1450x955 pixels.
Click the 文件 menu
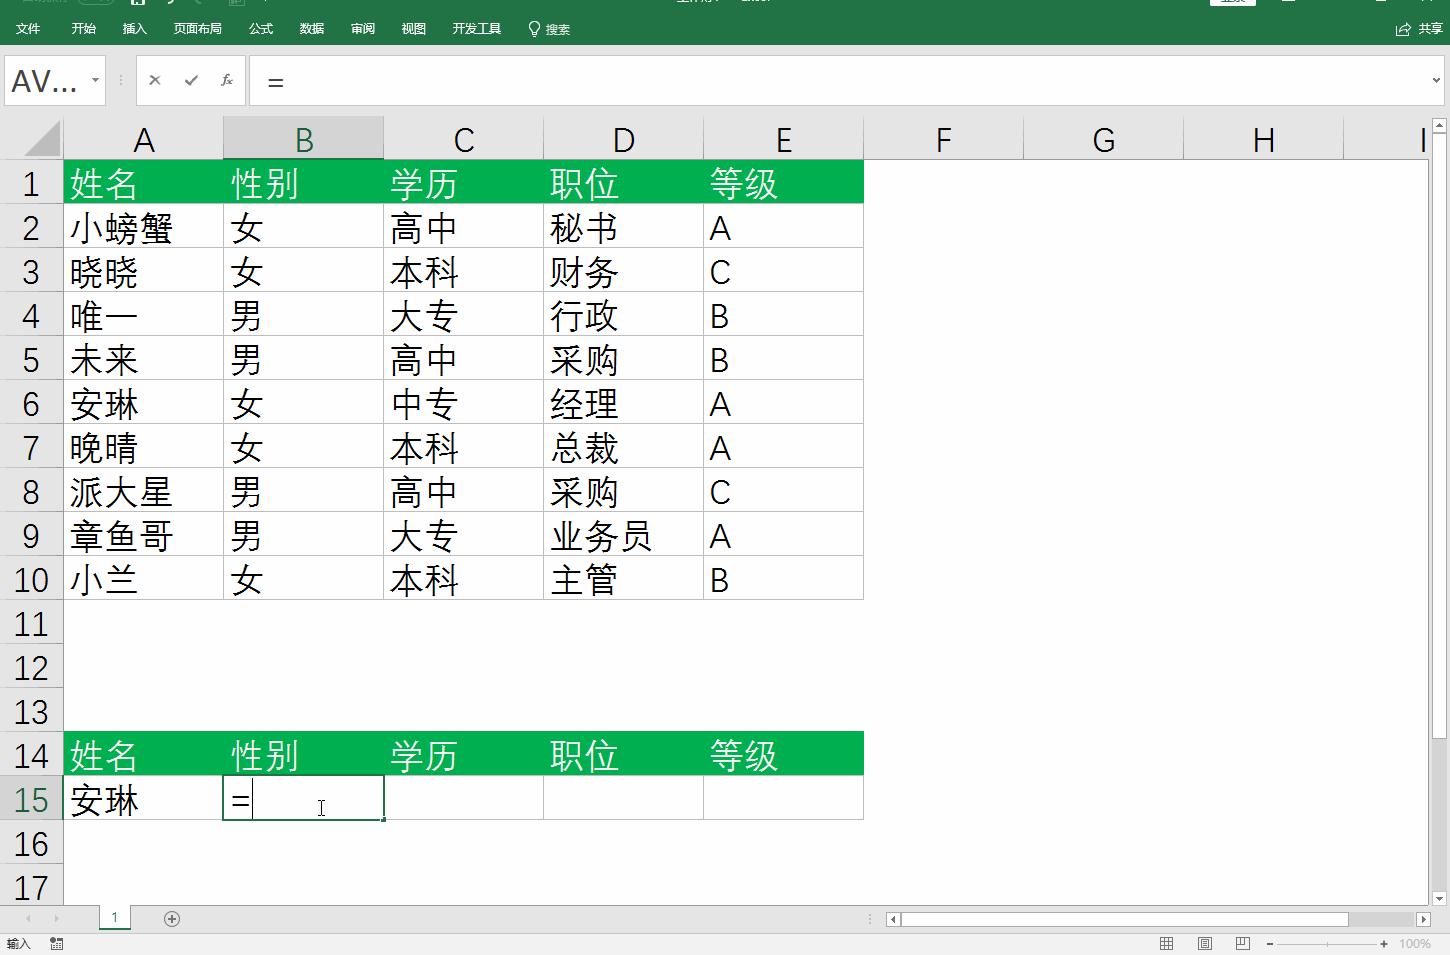[x=29, y=29]
